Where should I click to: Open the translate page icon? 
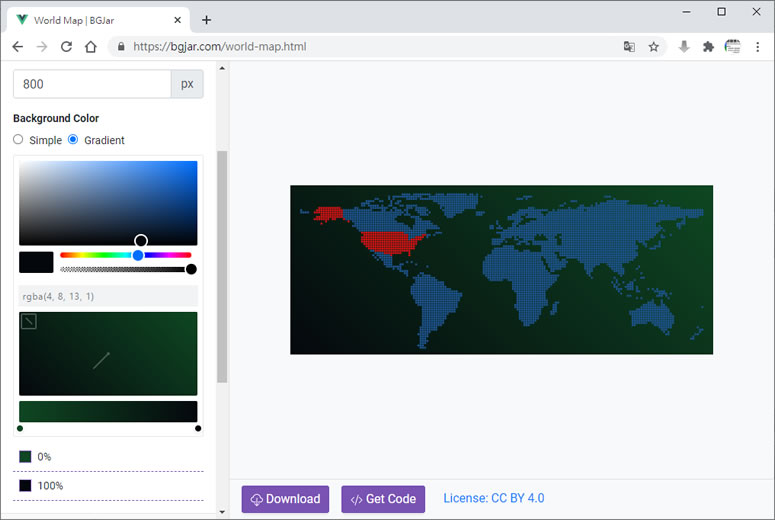pos(629,47)
